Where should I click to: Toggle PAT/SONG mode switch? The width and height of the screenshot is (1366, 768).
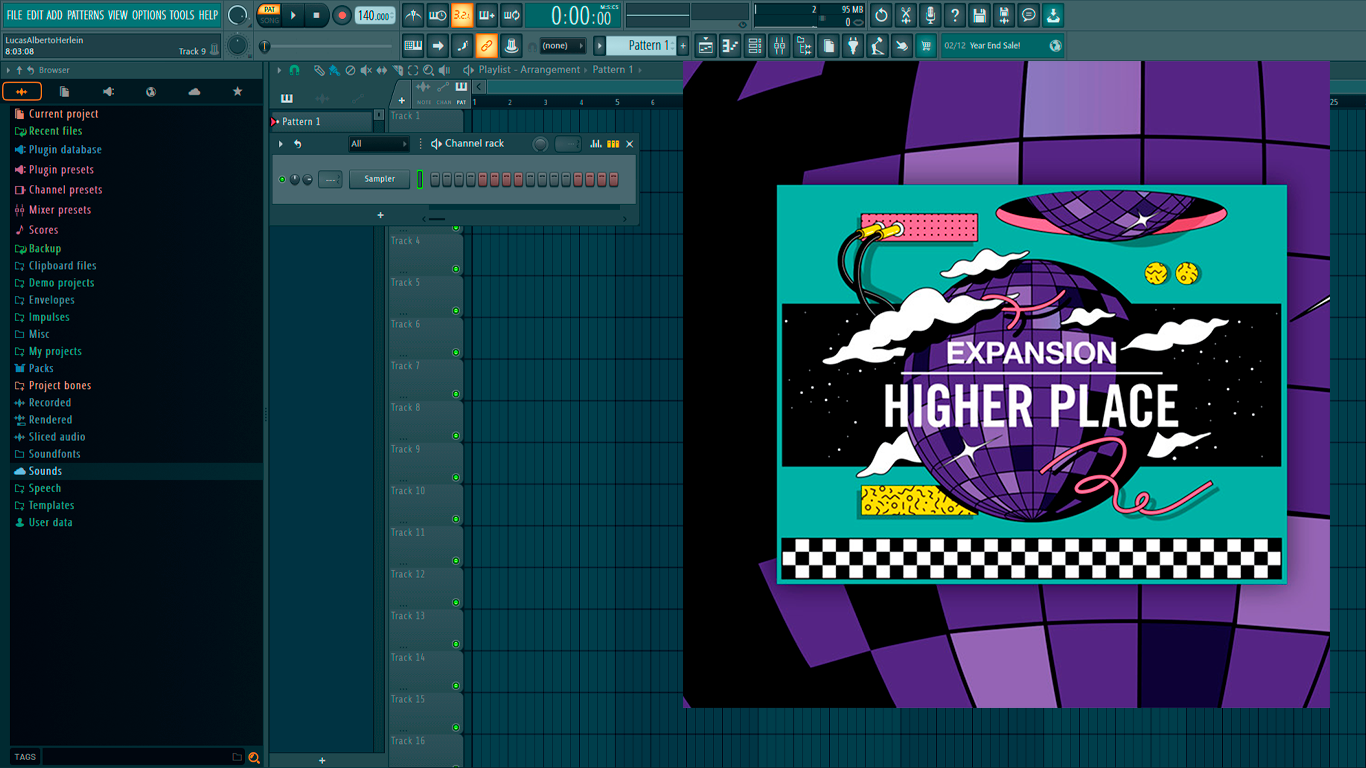point(269,15)
